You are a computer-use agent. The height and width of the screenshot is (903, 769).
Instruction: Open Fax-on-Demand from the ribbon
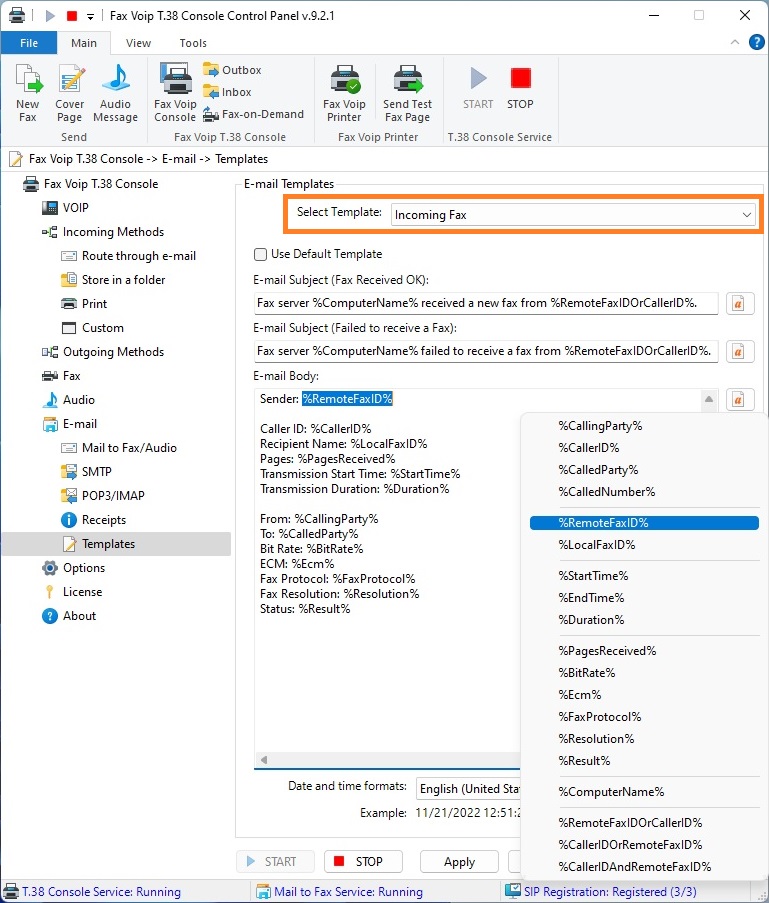(253, 114)
